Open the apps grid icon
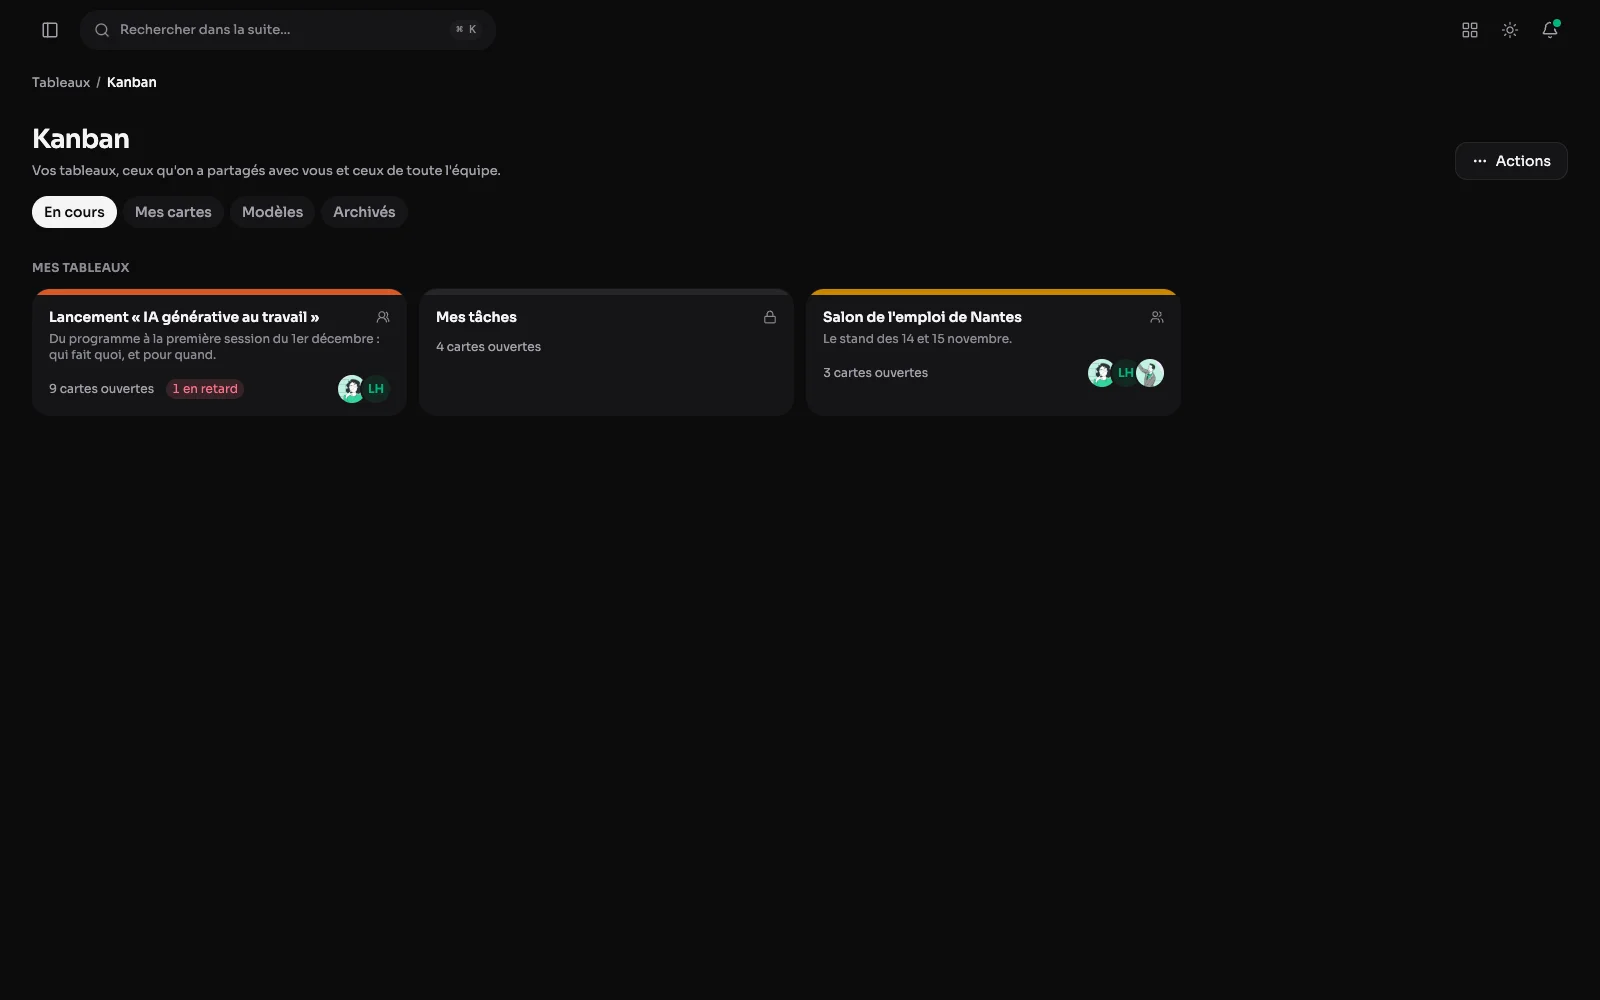The width and height of the screenshot is (1600, 1000). point(1470,30)
